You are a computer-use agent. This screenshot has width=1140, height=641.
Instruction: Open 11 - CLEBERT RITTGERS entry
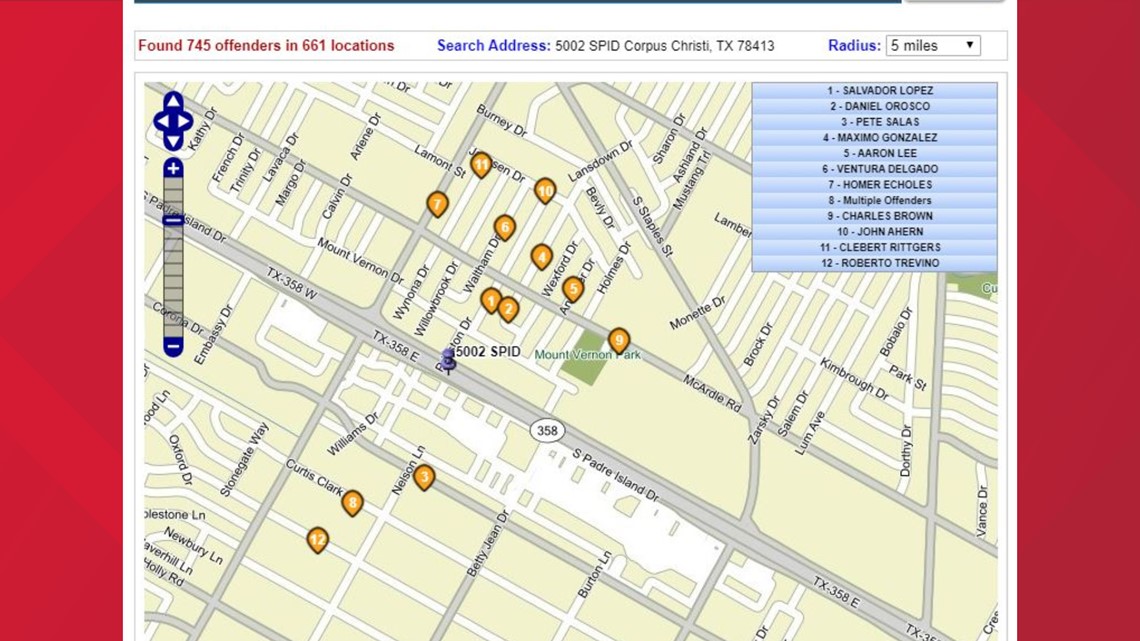pos(875,247)
